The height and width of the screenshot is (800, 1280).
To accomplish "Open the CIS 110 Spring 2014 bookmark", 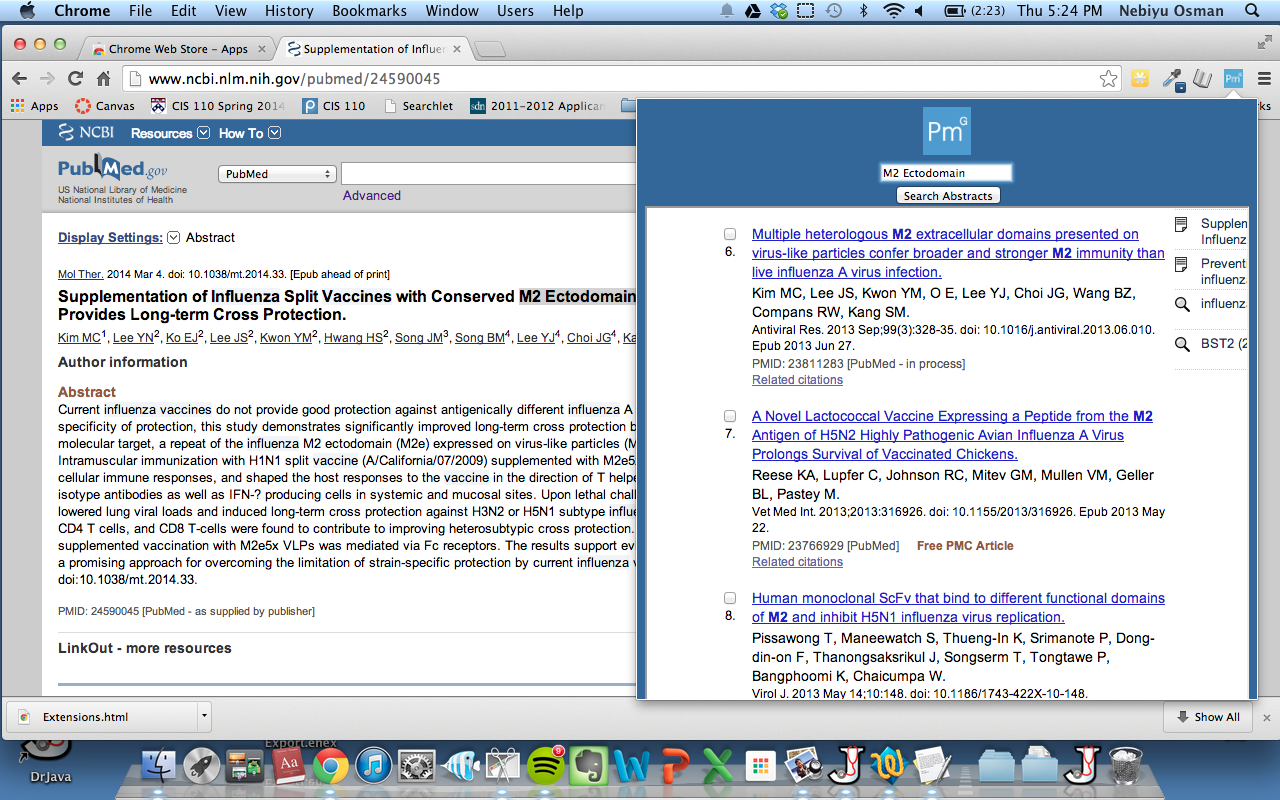I will (217, 105).
